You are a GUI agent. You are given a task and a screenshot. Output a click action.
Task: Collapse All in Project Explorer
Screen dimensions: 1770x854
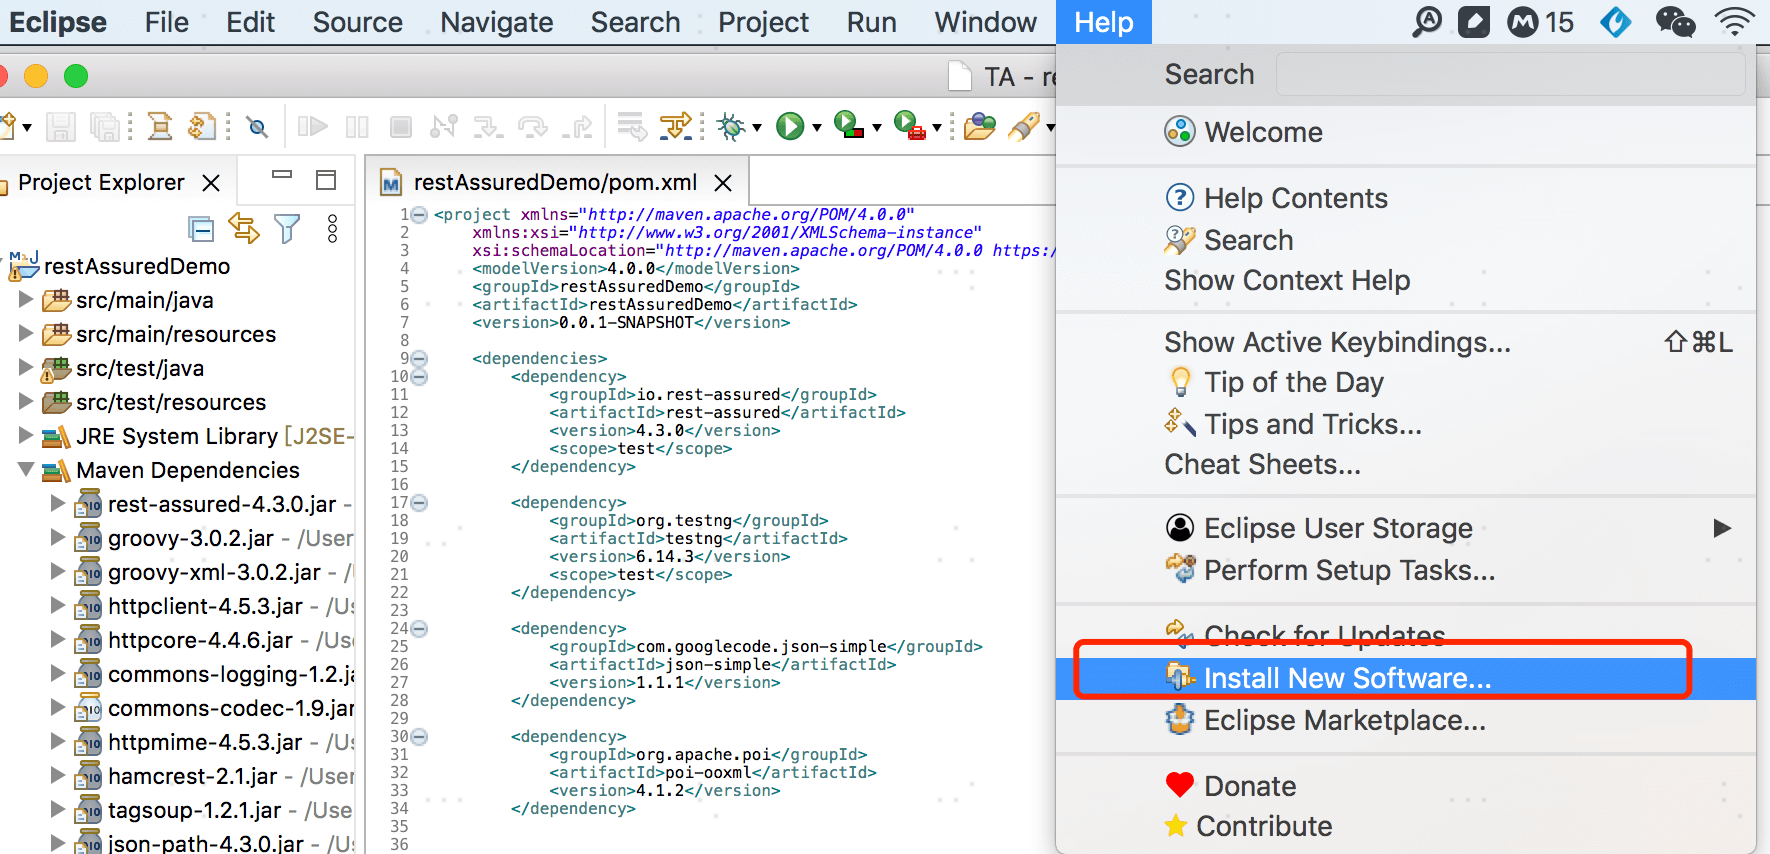pyautogui.click(x=201, y=229)
